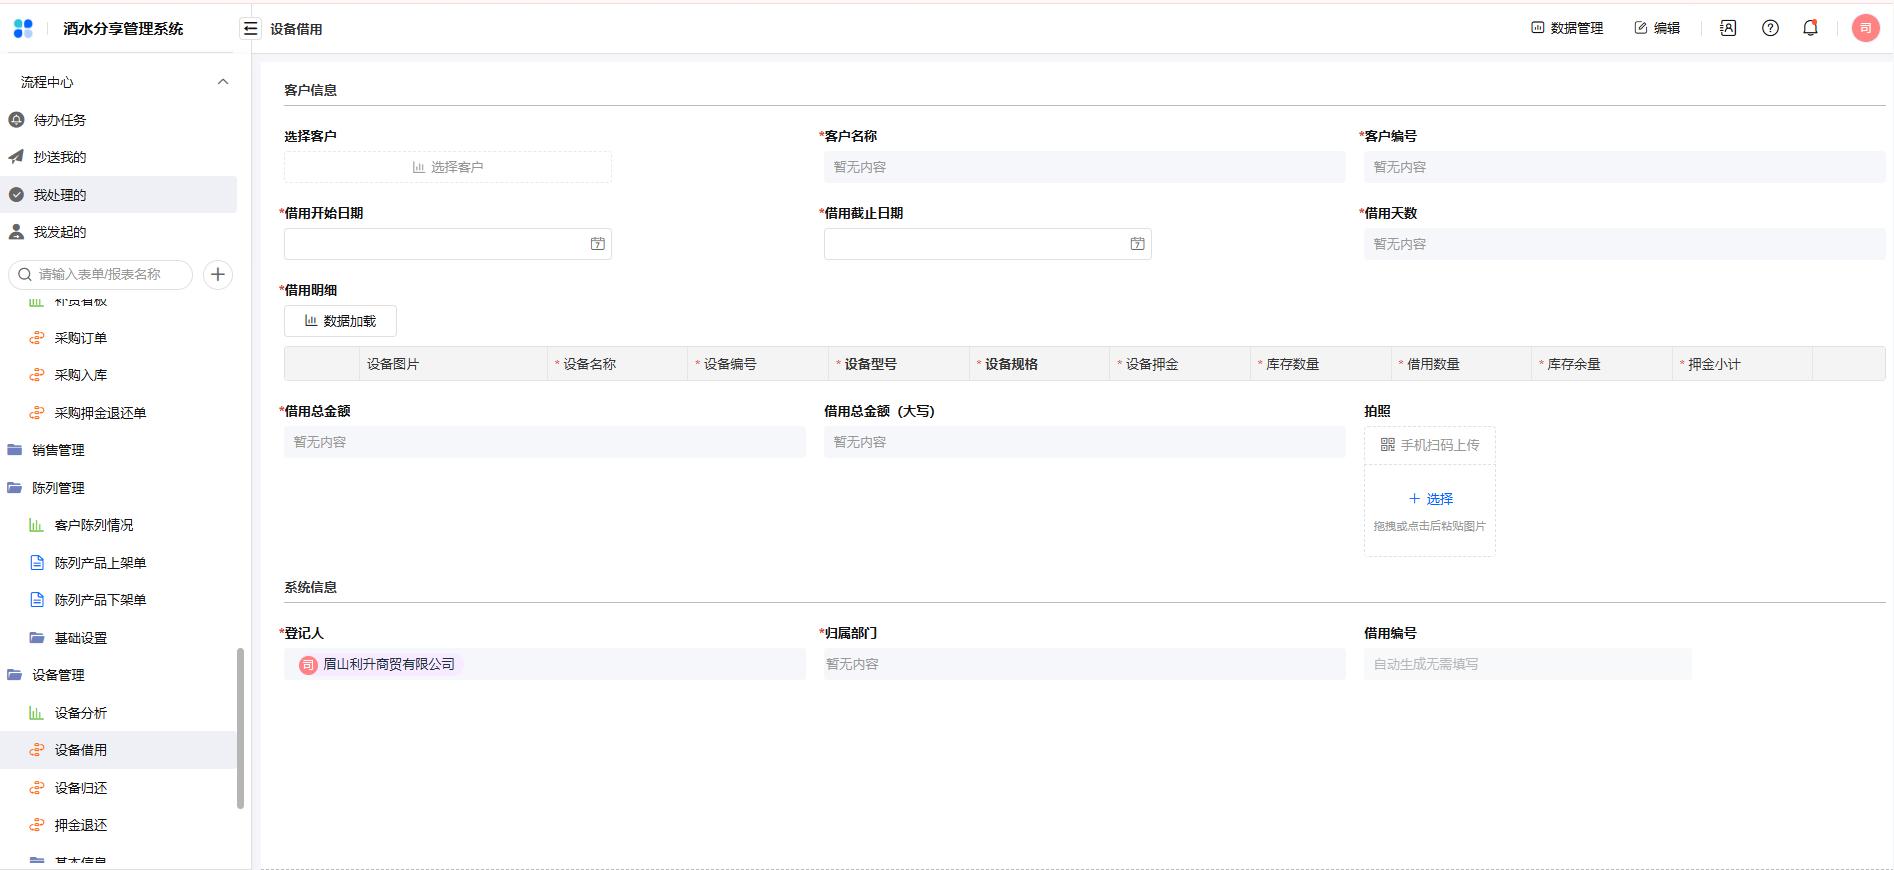Click the 编辑 button in the header
This screenshot has height=870, width=1894.
pyautogui.click(x=1657, y=28)
